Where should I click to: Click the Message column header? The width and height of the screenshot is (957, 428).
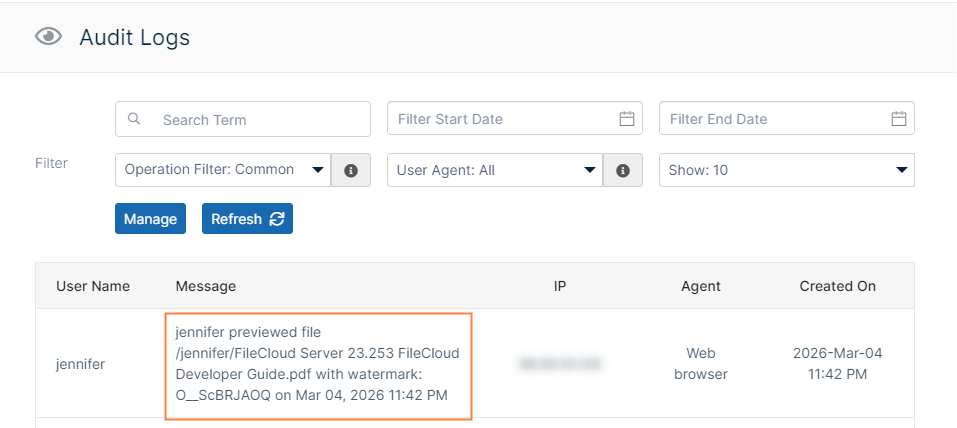(206, 286)
